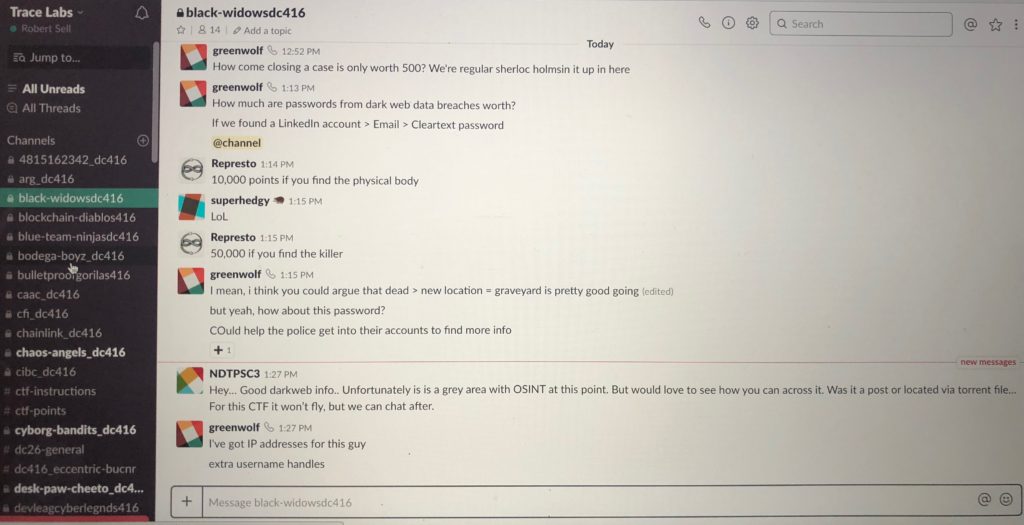Attach a file using plus button

coord(187,501)
